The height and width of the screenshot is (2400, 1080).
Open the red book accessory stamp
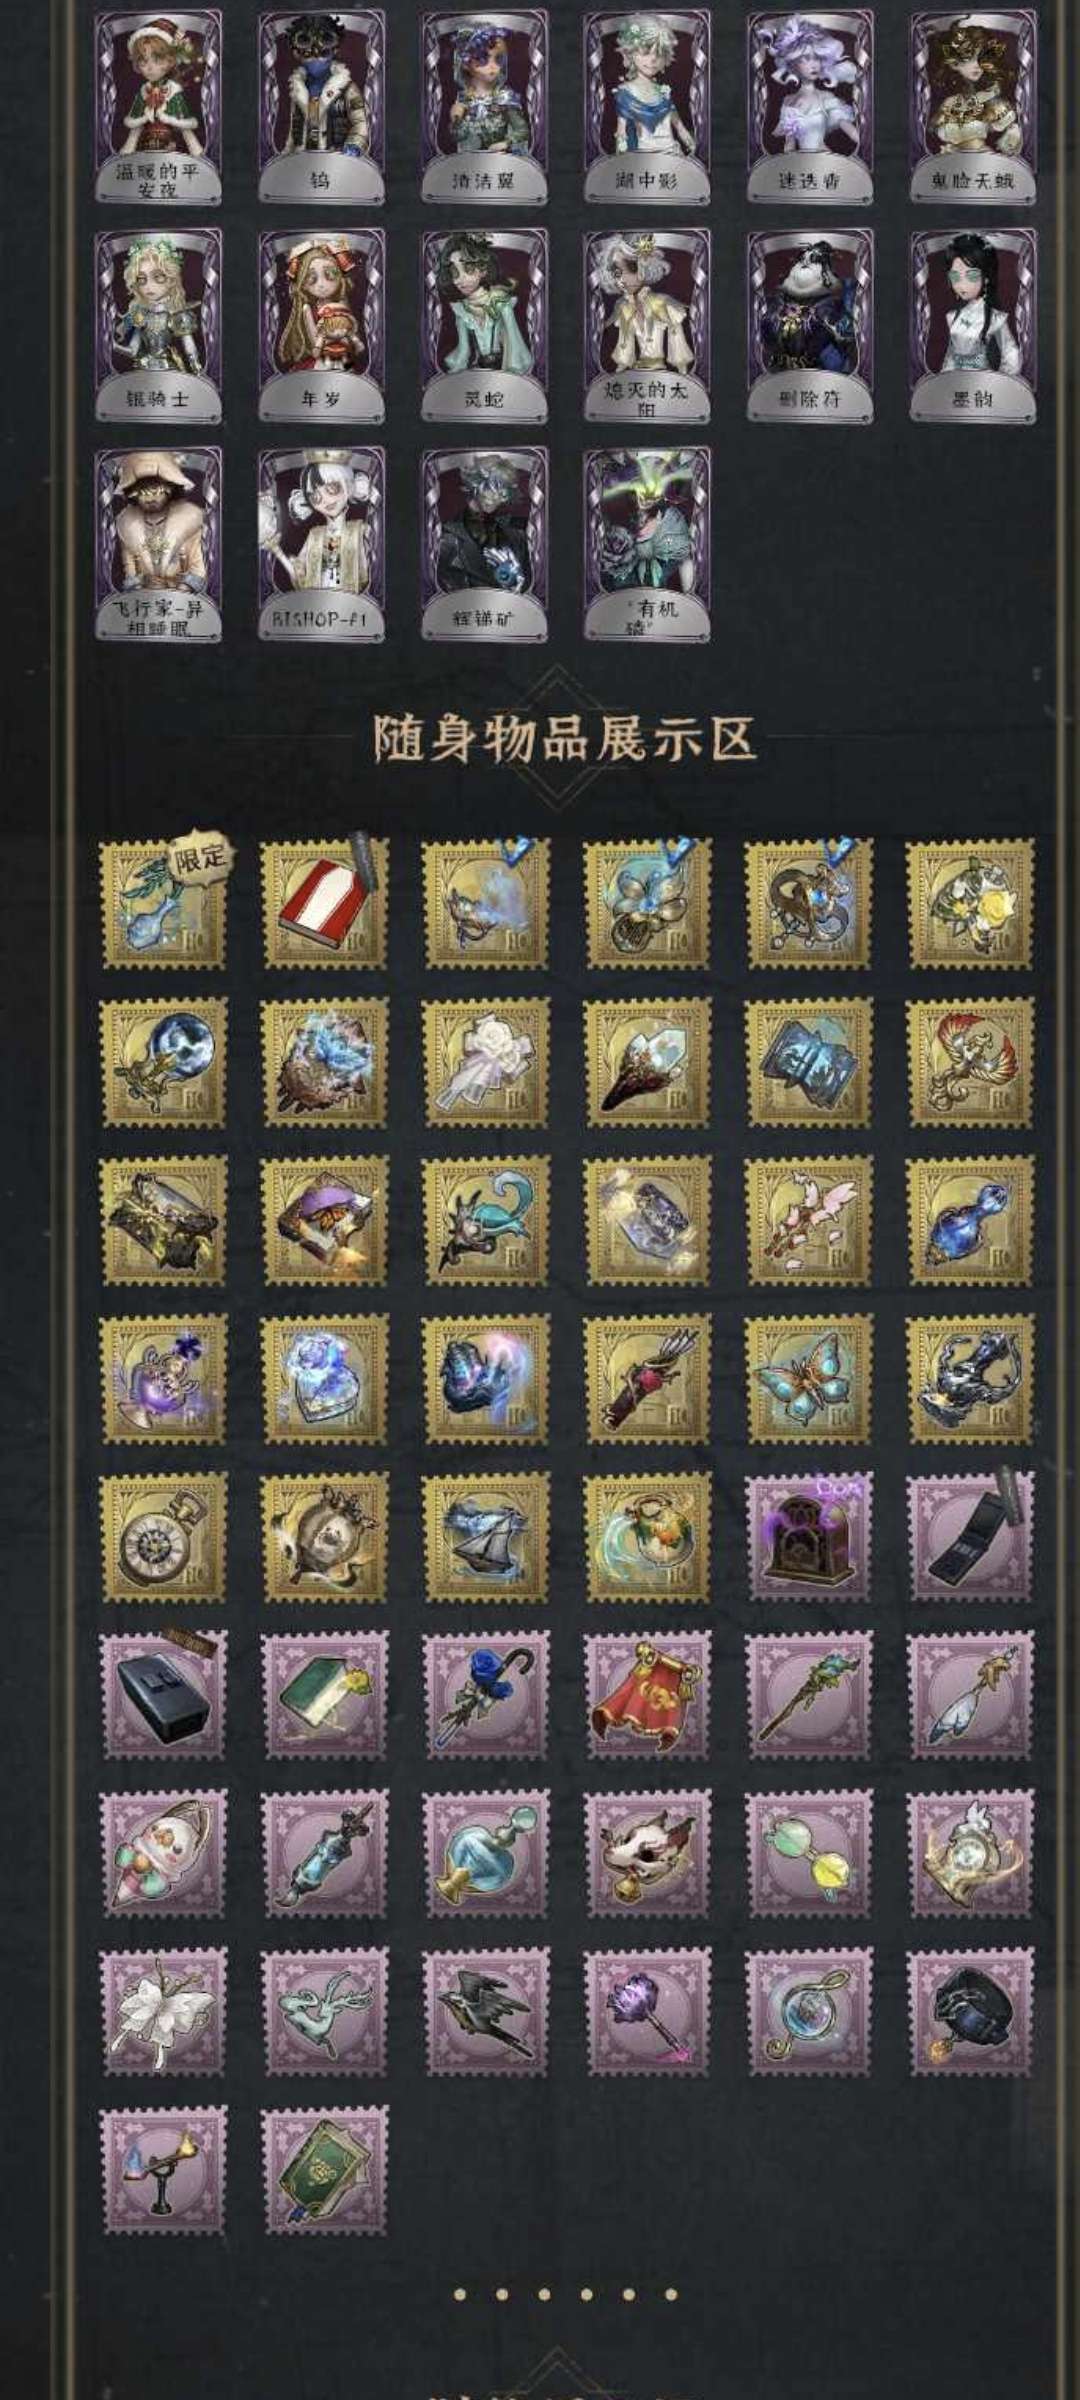[x=325, y=904]
